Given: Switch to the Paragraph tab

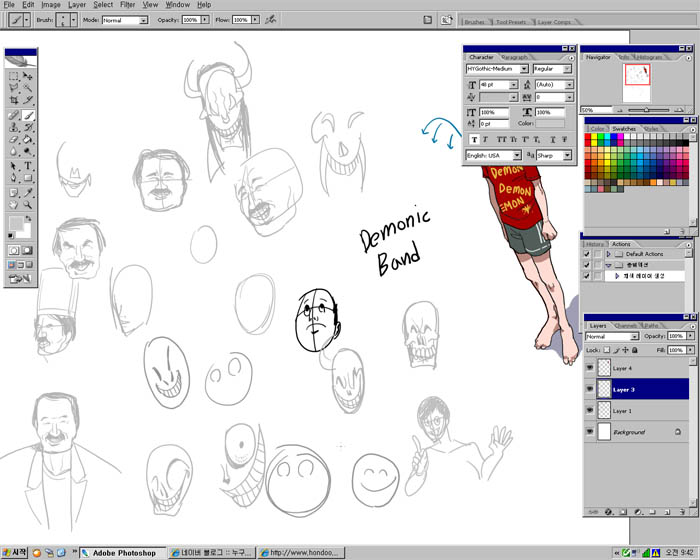Looking at the screenshot, I should (514, 57).
